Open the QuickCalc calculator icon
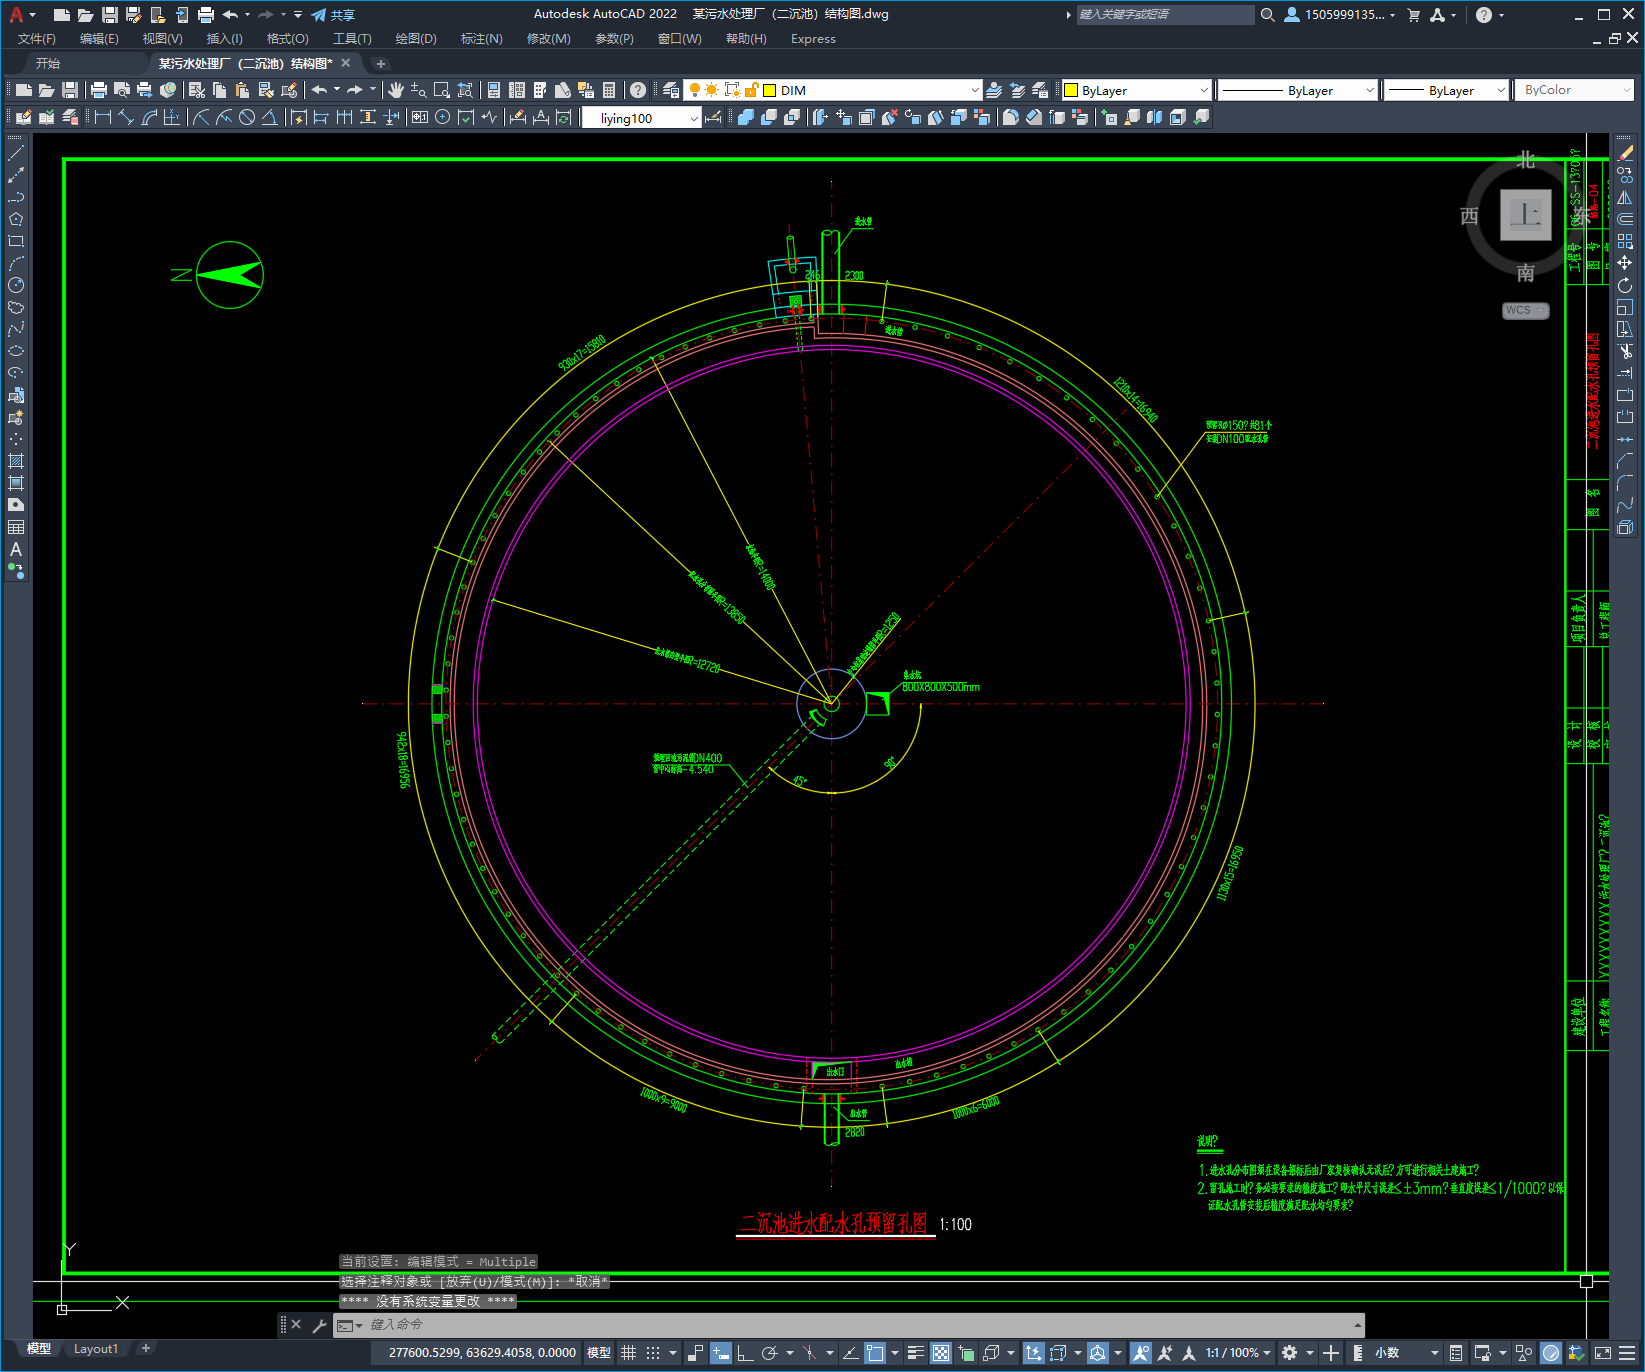Viewport: 1645px width, 1372px height. click(x=609, y=90)
